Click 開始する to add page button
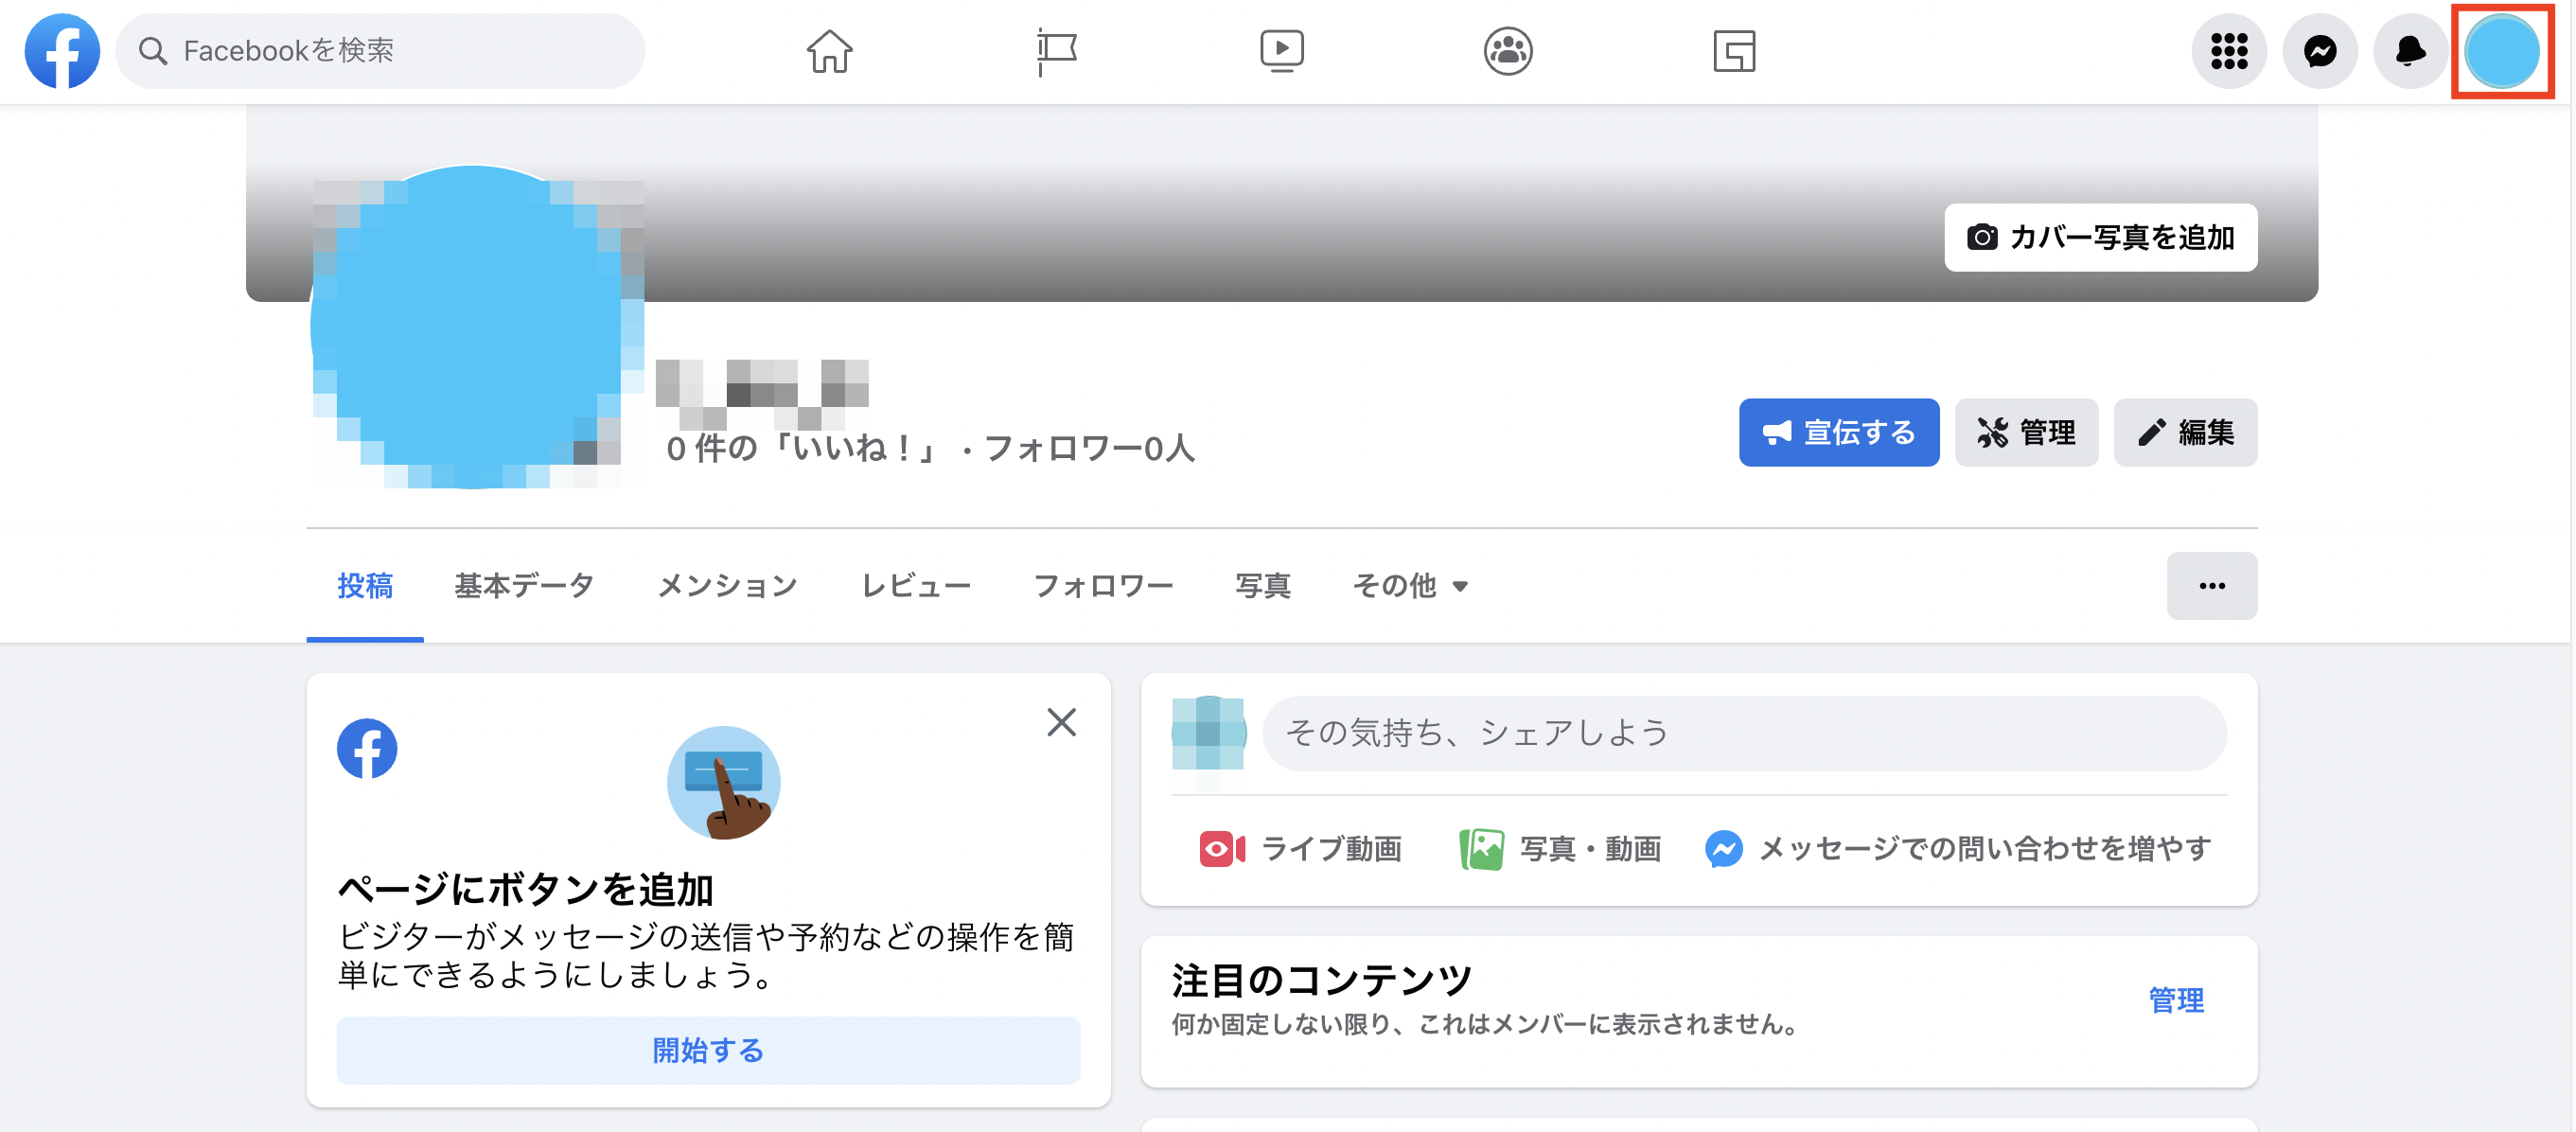 pos(708,1051)
